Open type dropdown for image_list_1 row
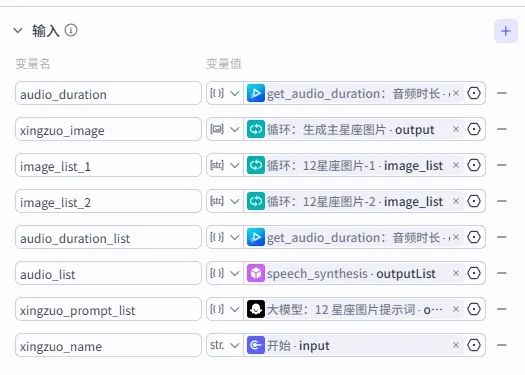 [225, 165]
